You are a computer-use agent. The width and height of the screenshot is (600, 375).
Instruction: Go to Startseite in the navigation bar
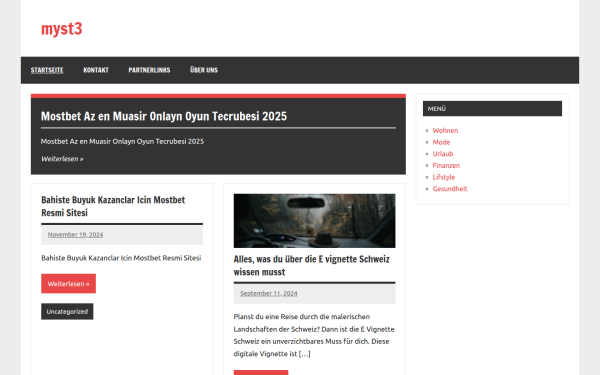click(47, 70)
